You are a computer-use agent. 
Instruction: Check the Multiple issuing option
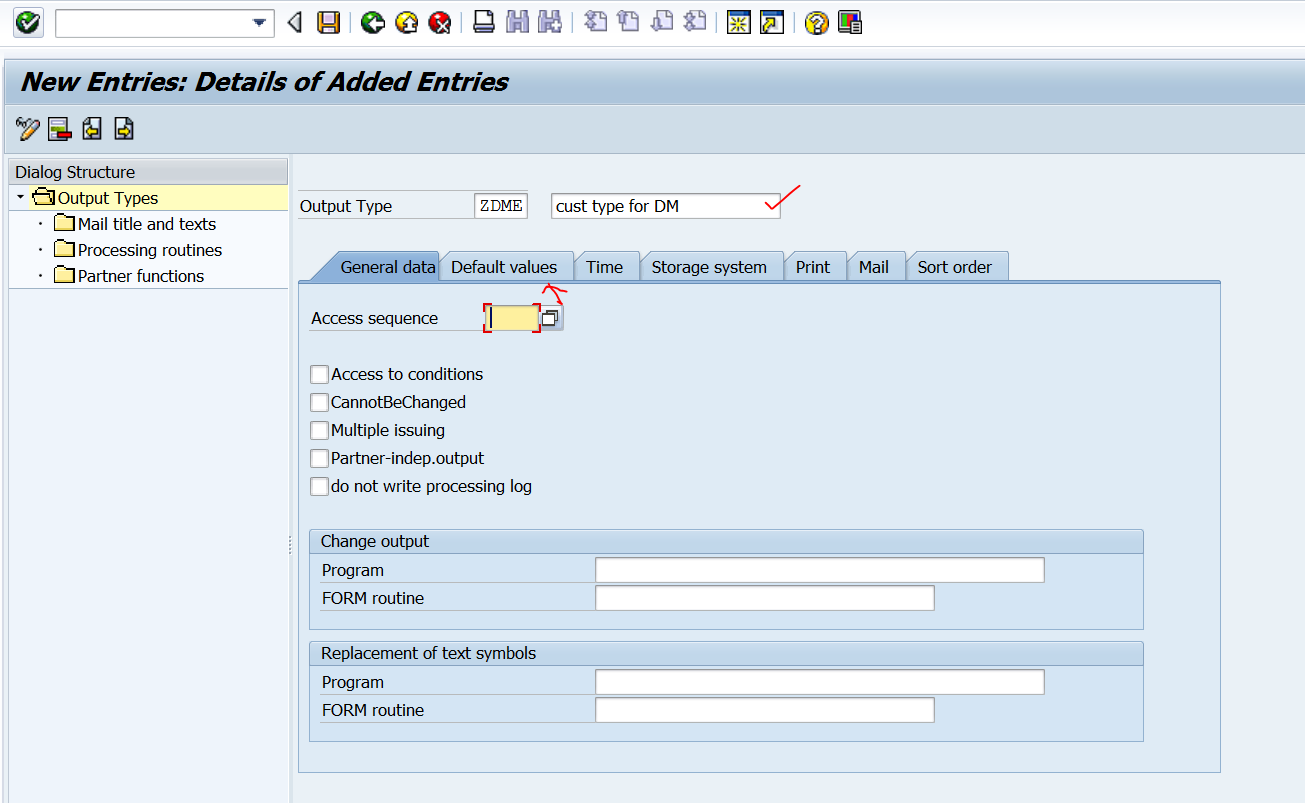[319, 430]
